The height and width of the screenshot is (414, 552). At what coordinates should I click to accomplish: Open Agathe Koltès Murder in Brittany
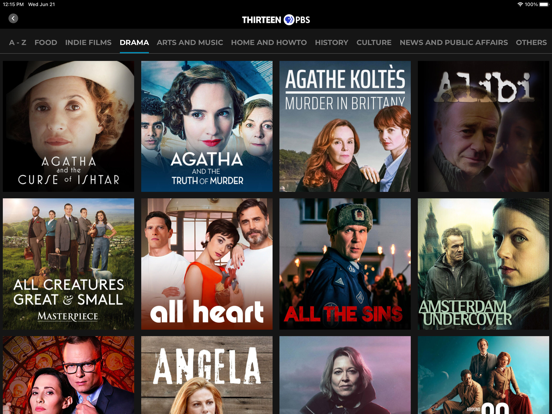(x=345, y=126)
